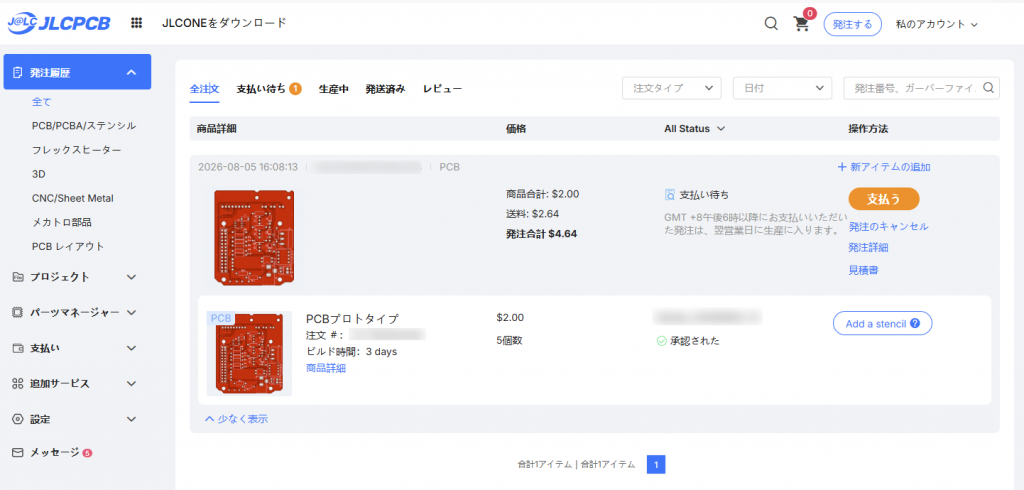This screenshot has height=490, width=1024.
Task: Click the payment wallet icon in sidebar
Action: (x=18, y=348)
